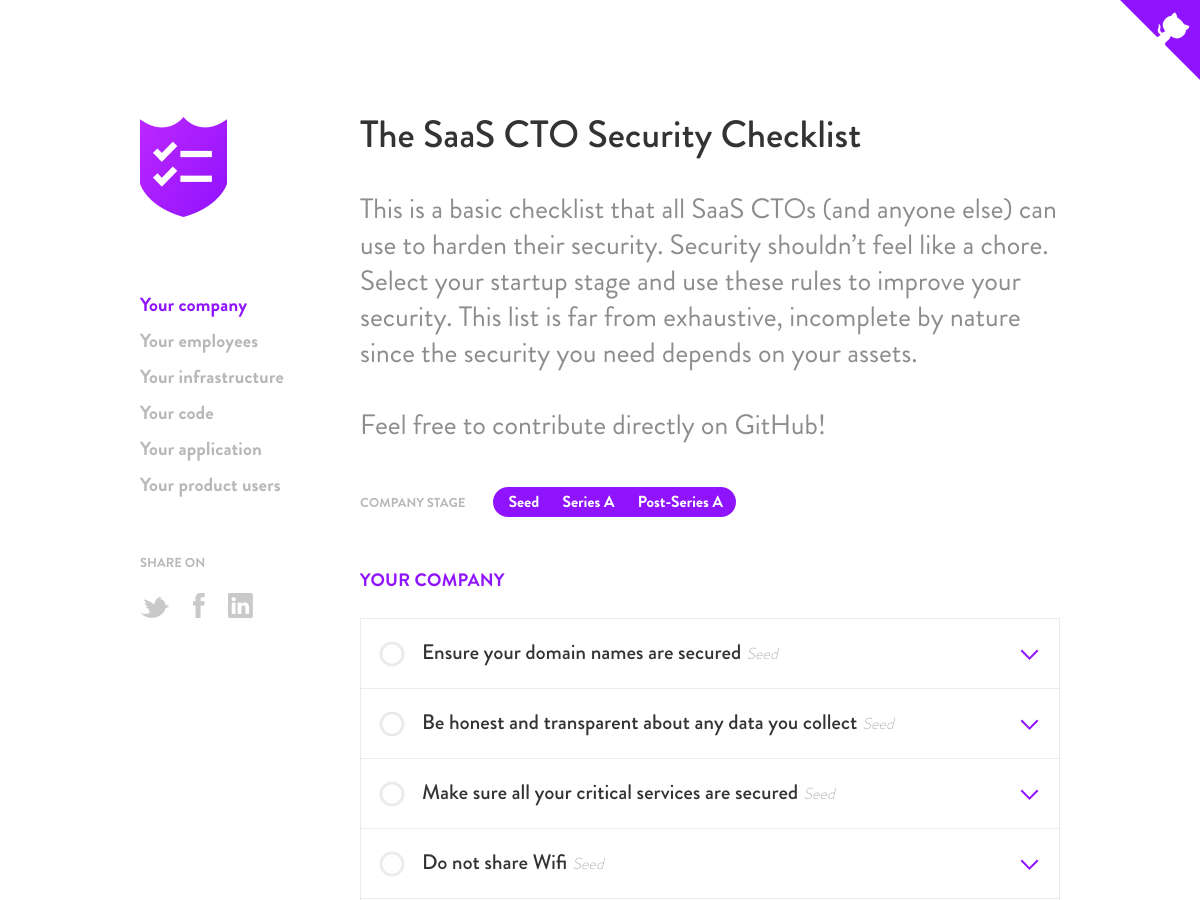Check off 'Make sure all your critical services are secured'
Image resolution: width=1200 pixels, height=900 pixels.
click(x=392, y=793)
